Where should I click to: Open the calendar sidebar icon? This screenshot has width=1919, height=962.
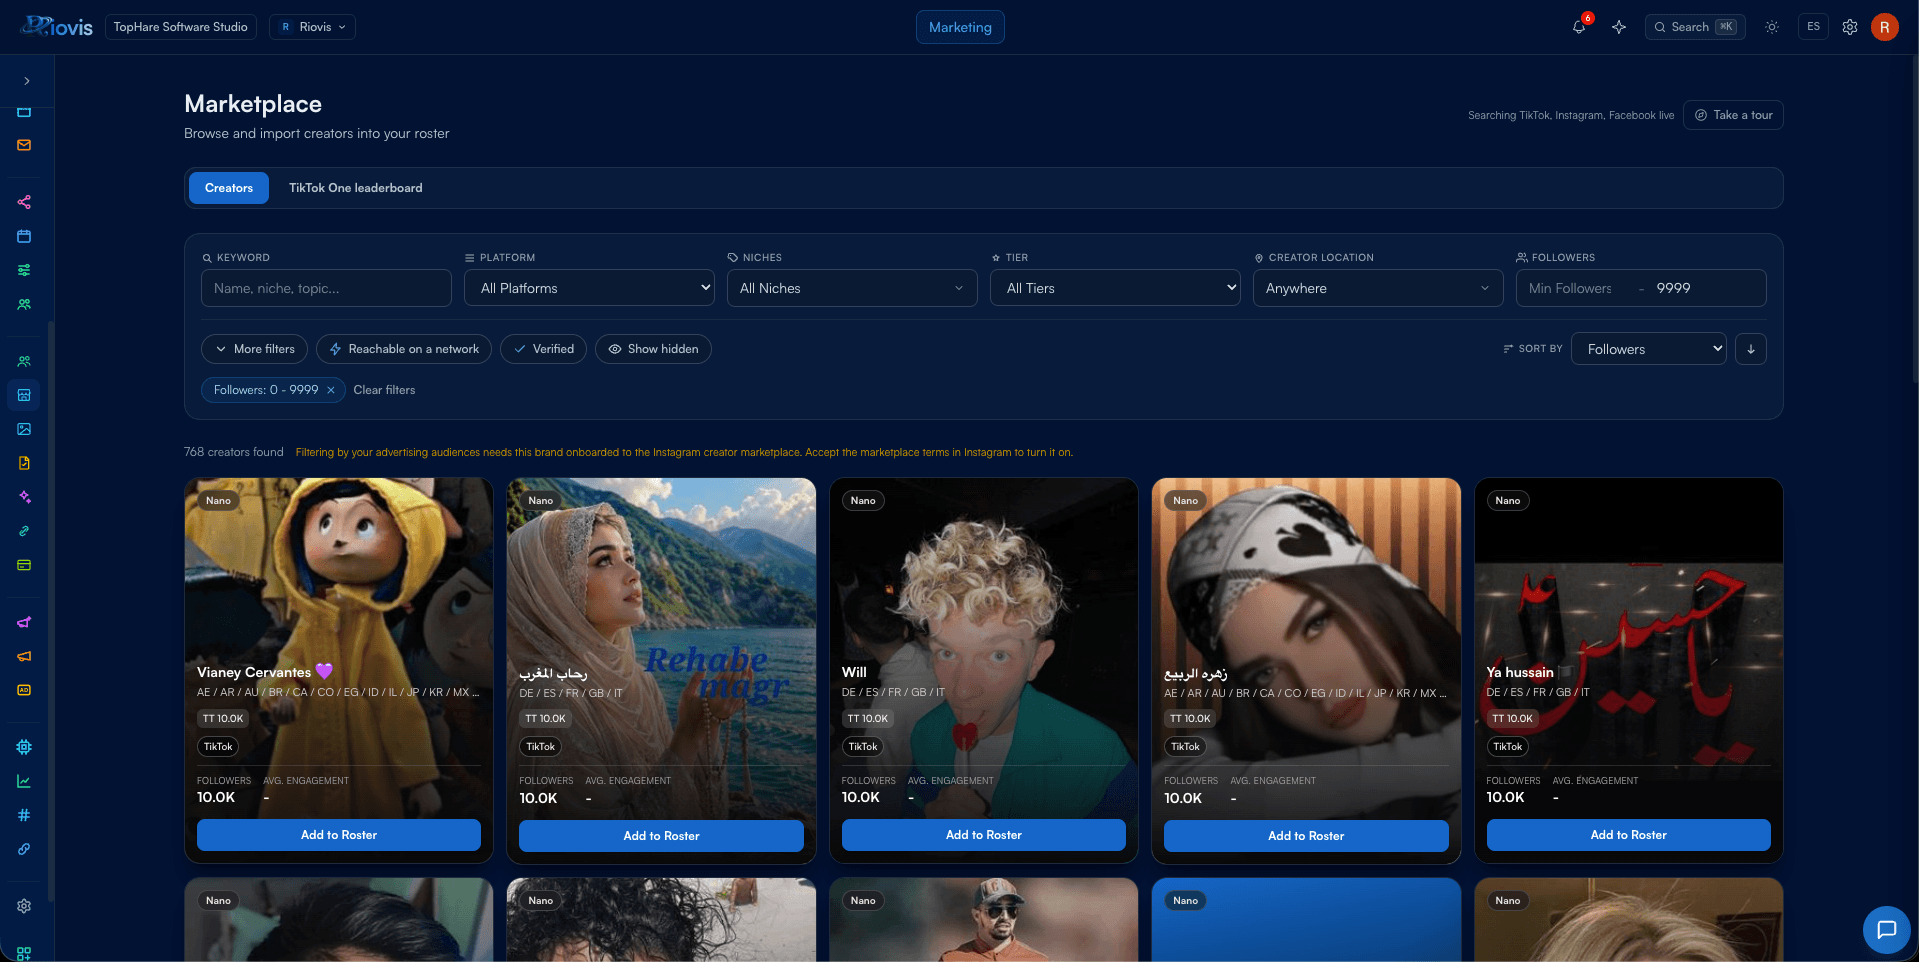(x=24, y=236)
